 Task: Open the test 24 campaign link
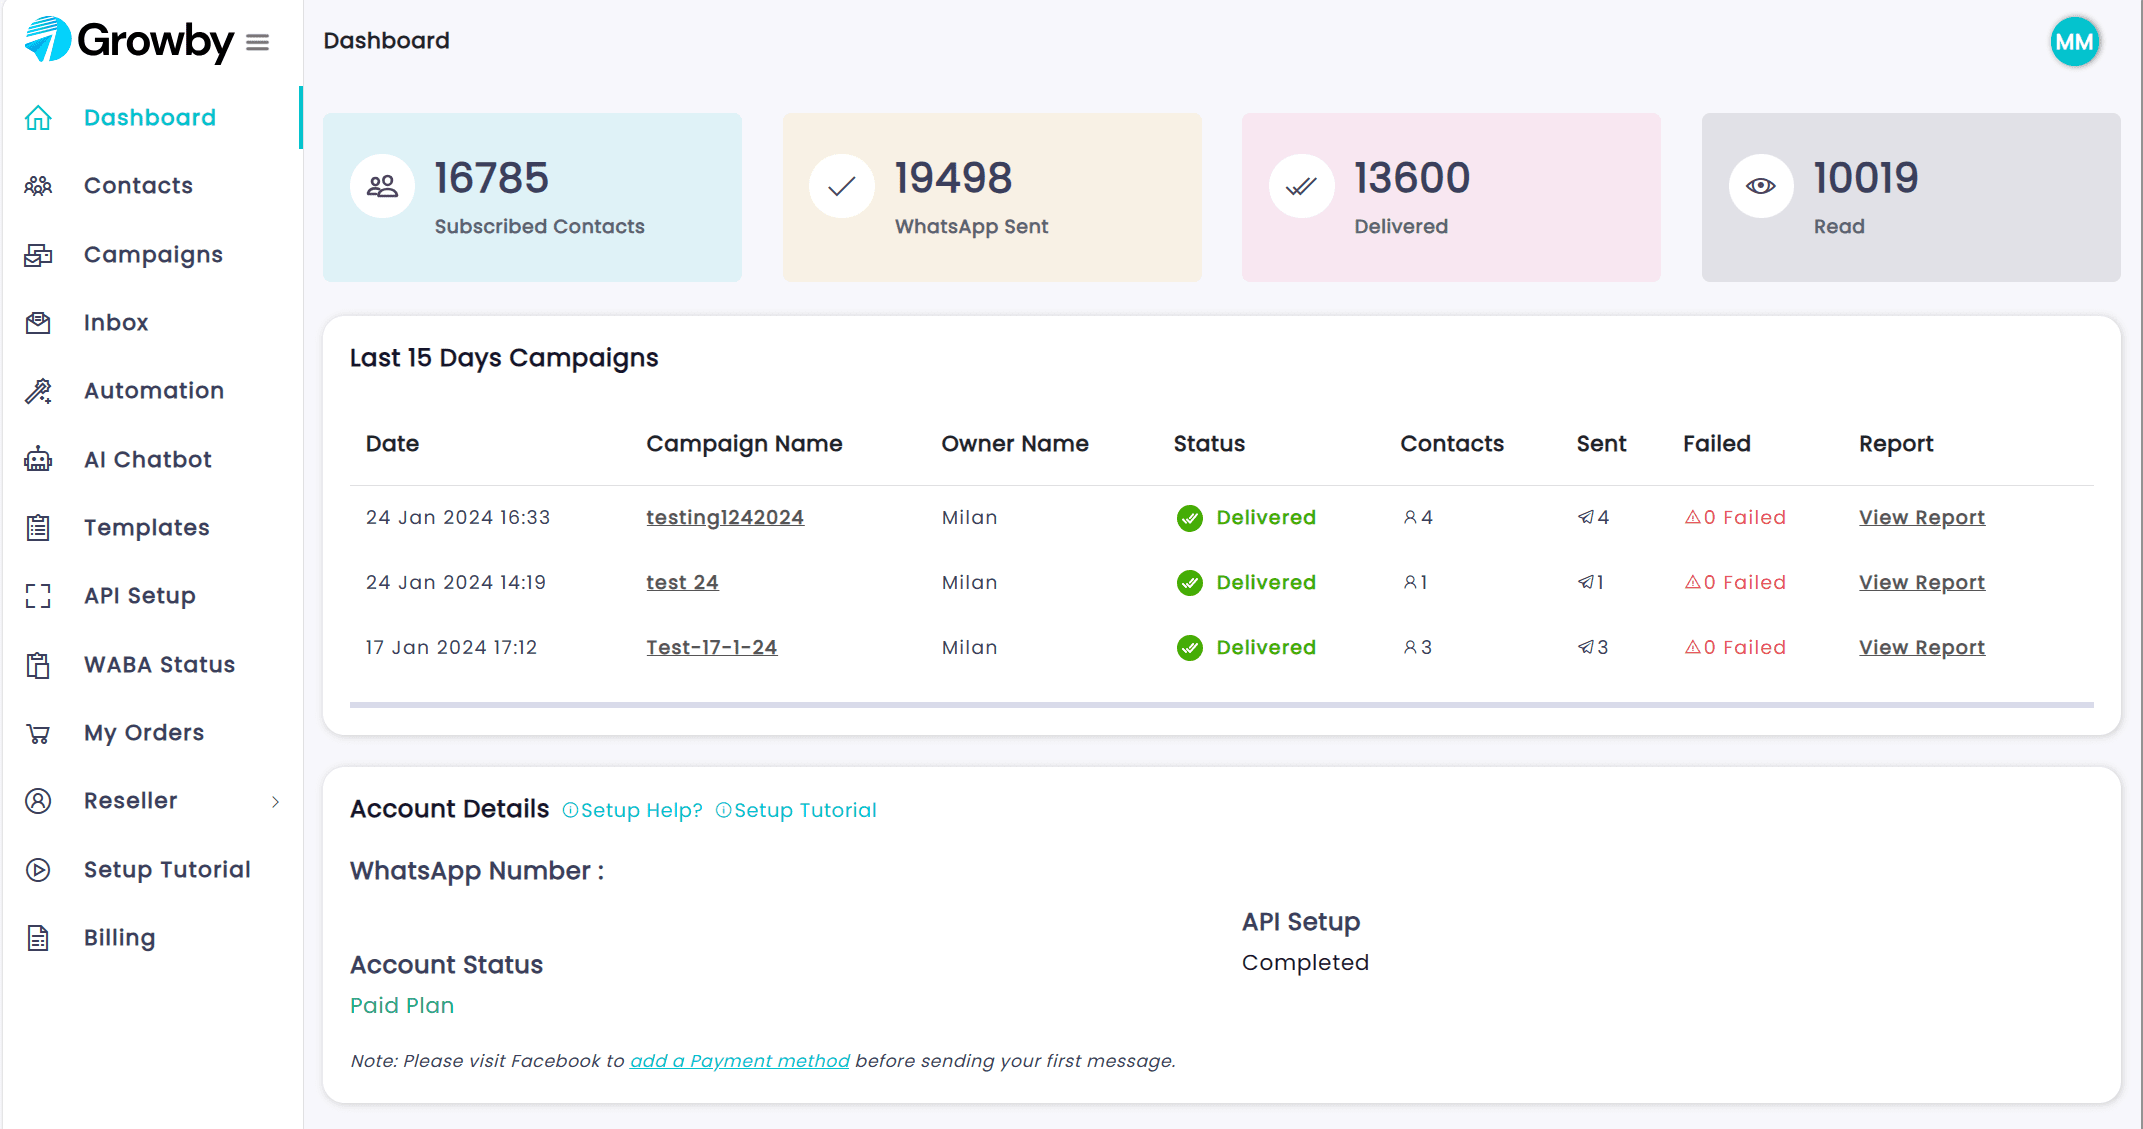tap(682, 582)
